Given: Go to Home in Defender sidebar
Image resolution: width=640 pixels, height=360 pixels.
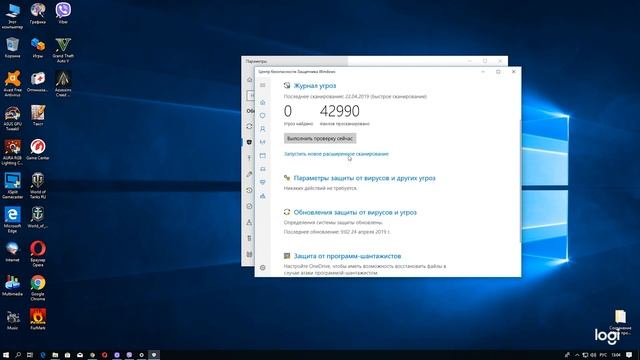Looking at the screenshot, I should (x=263, y=102).
